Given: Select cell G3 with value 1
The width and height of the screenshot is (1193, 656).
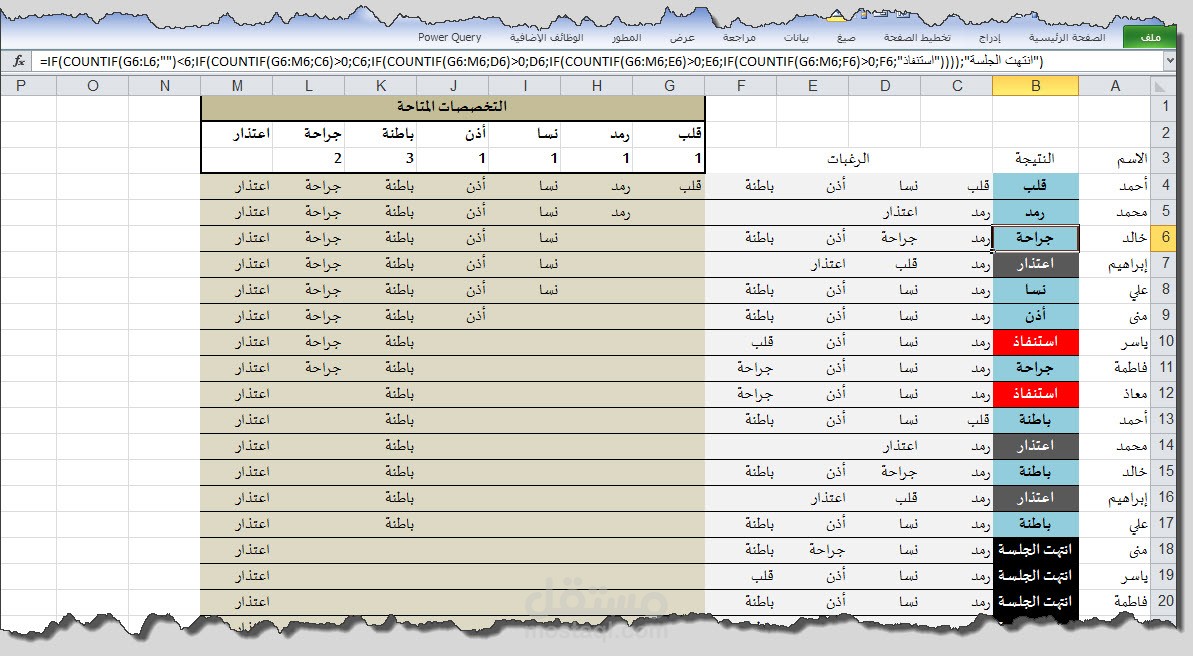Looking at the screenshot, I should tap(669, 159).
